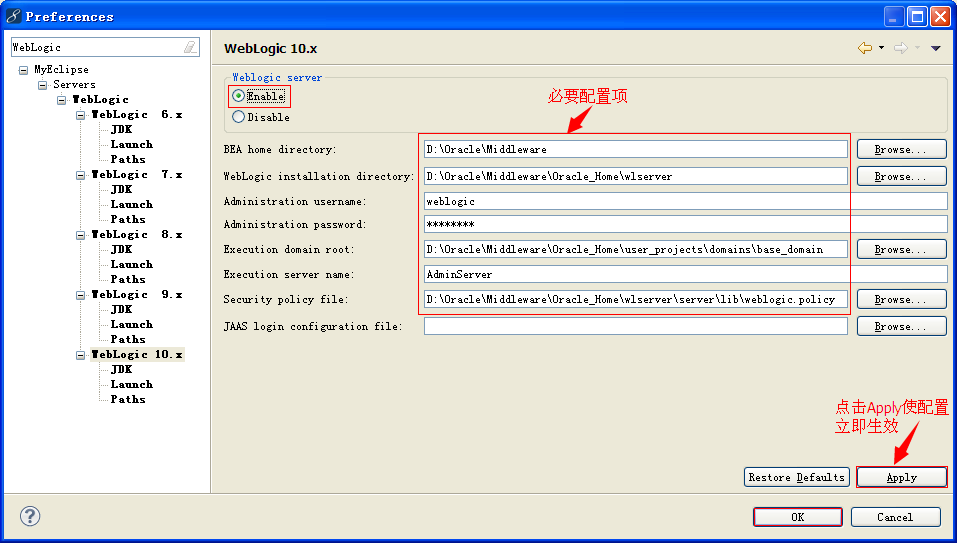Browse for JAAS login configuration file
957x543 pixels.
[x=901, y=326]
